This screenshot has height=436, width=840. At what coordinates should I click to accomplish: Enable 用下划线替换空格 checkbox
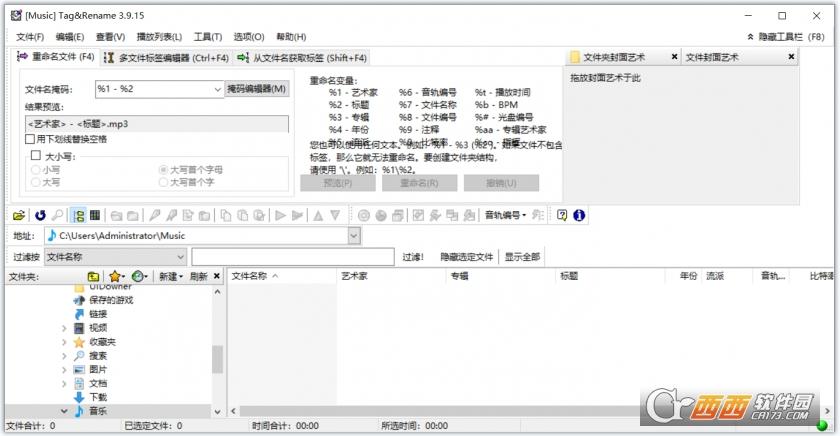31,139
